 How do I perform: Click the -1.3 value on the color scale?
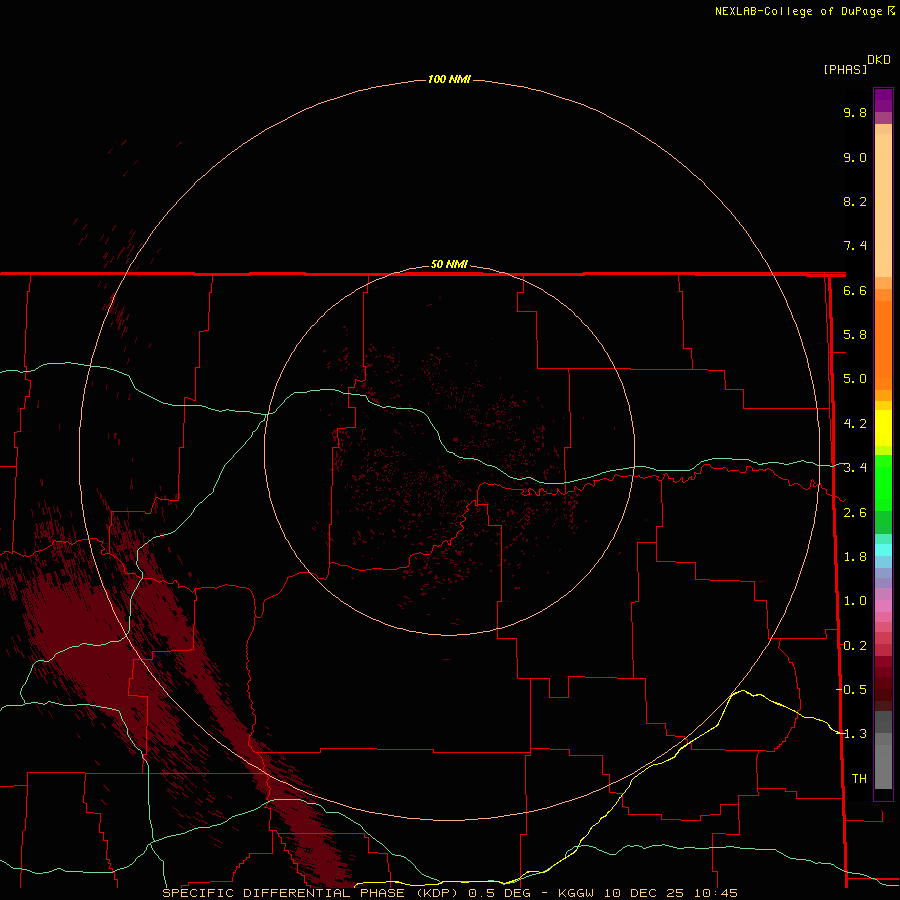pyautogui.click(x=852, y=734)
